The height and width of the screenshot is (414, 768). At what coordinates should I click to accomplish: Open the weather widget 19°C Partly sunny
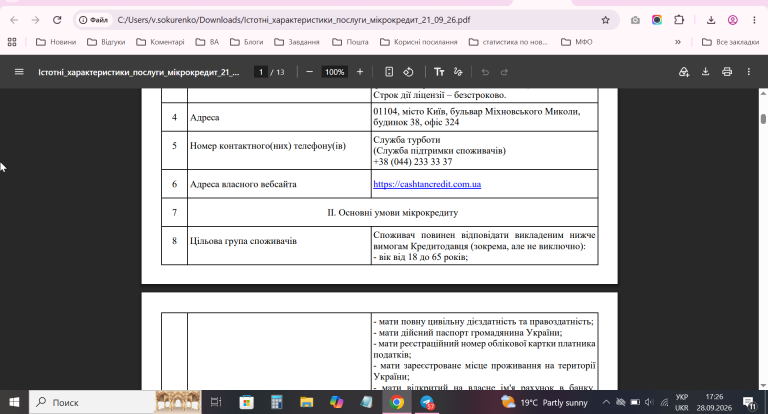545,402
